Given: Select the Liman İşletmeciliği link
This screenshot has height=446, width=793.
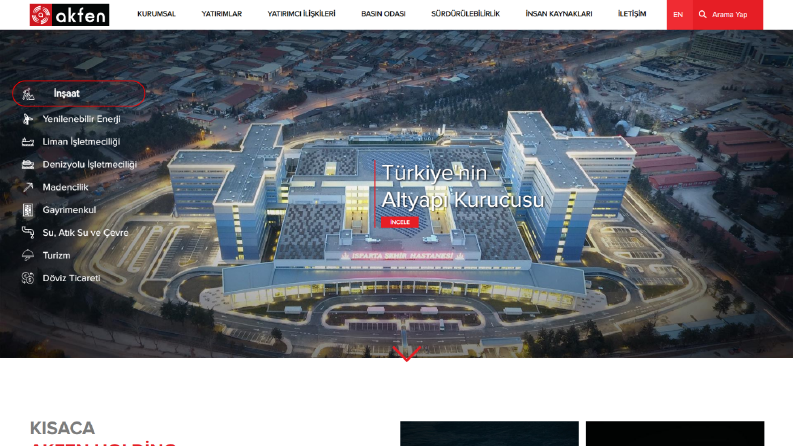Looking at the screenshot, I should pyautogui.click(x=81, y=142).
